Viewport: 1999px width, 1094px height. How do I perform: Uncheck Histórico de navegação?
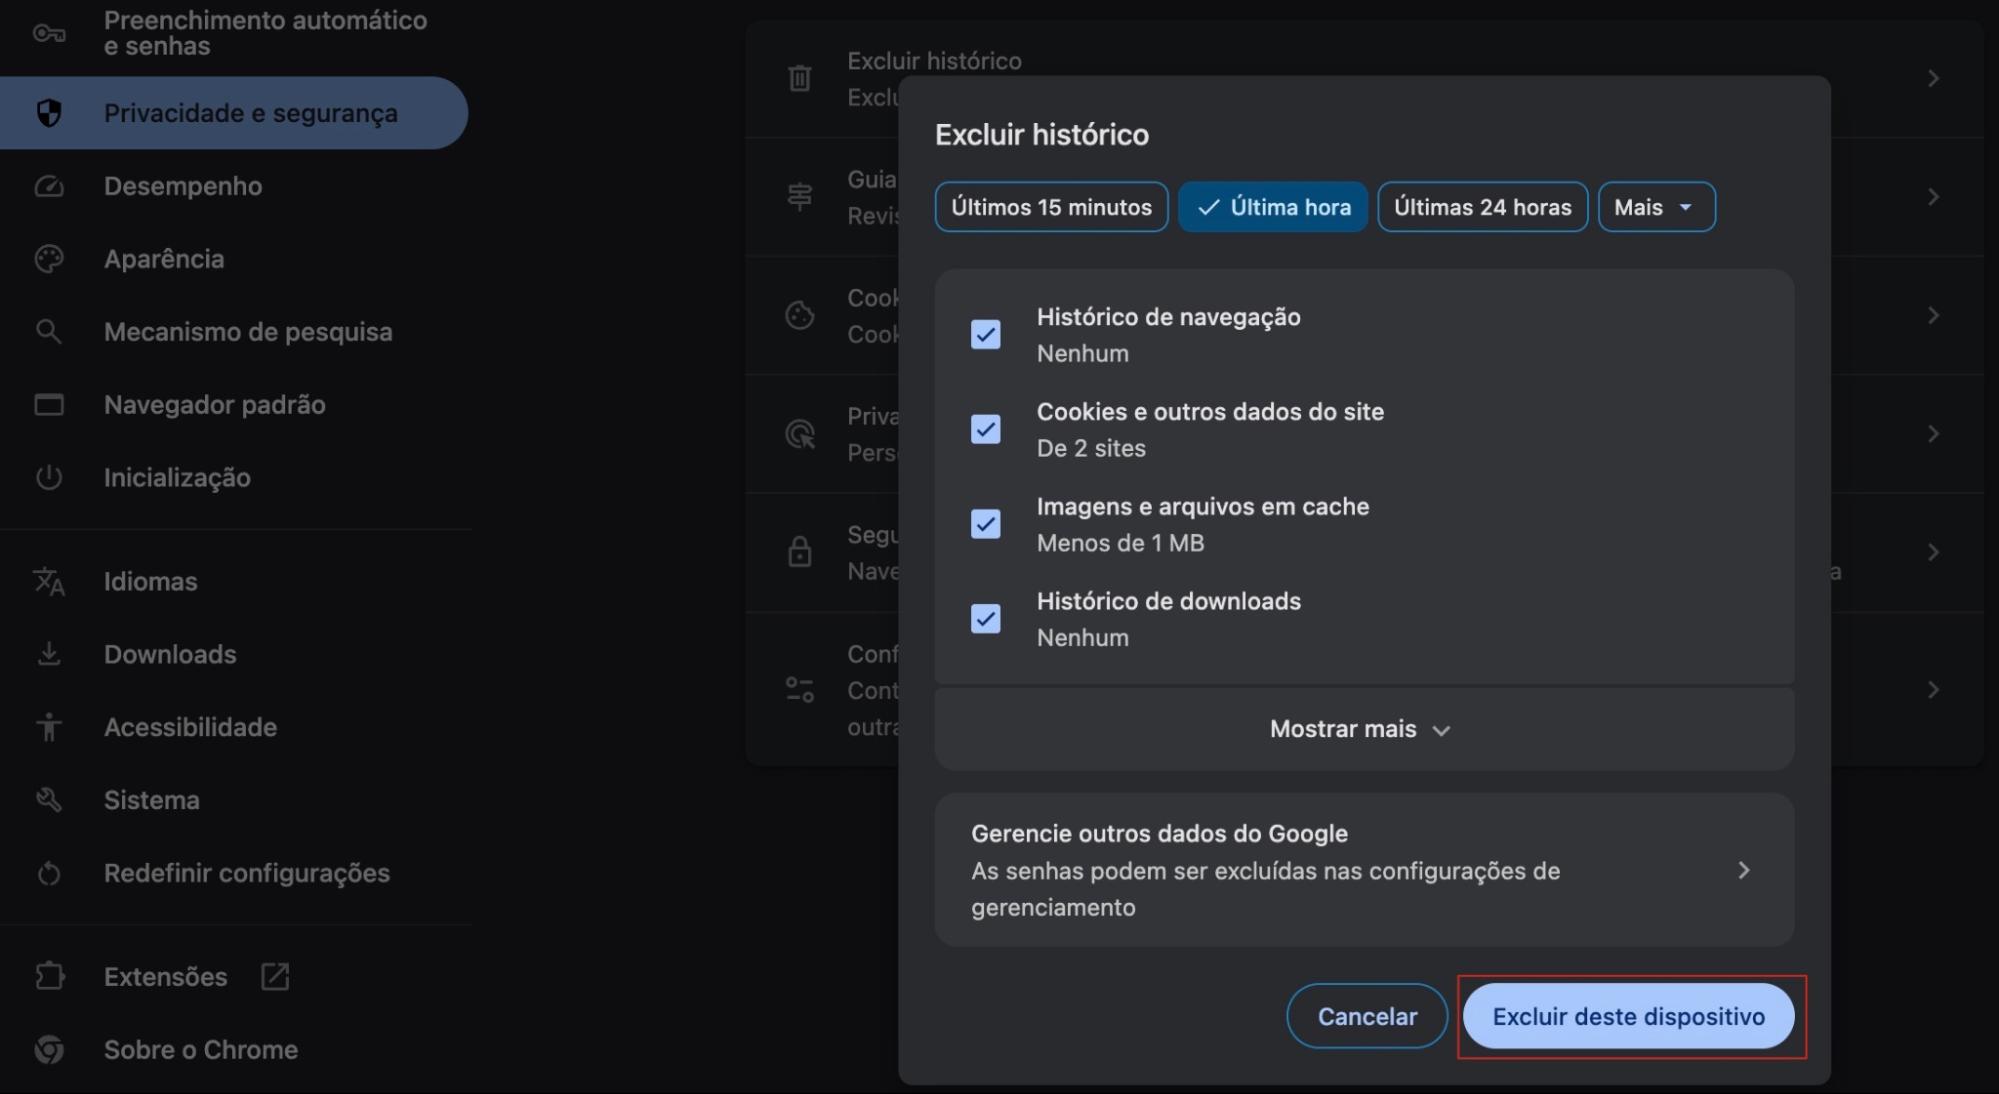coord(985,334)
